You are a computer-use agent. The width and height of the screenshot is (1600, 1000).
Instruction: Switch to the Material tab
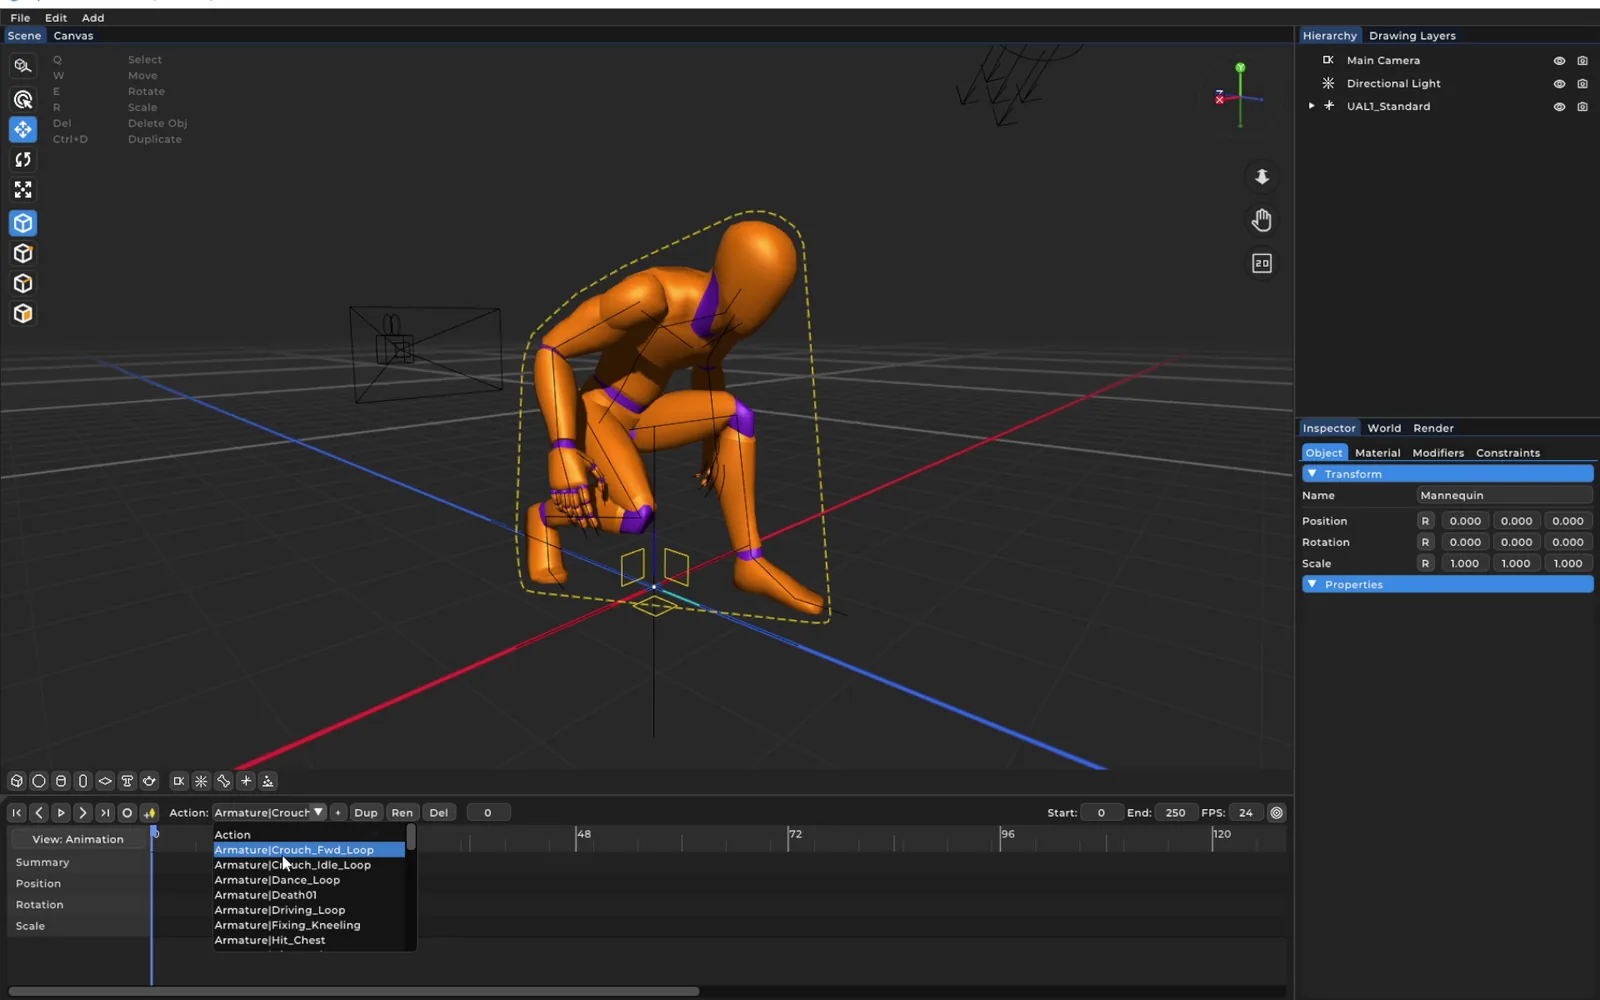pos(1377,453)
